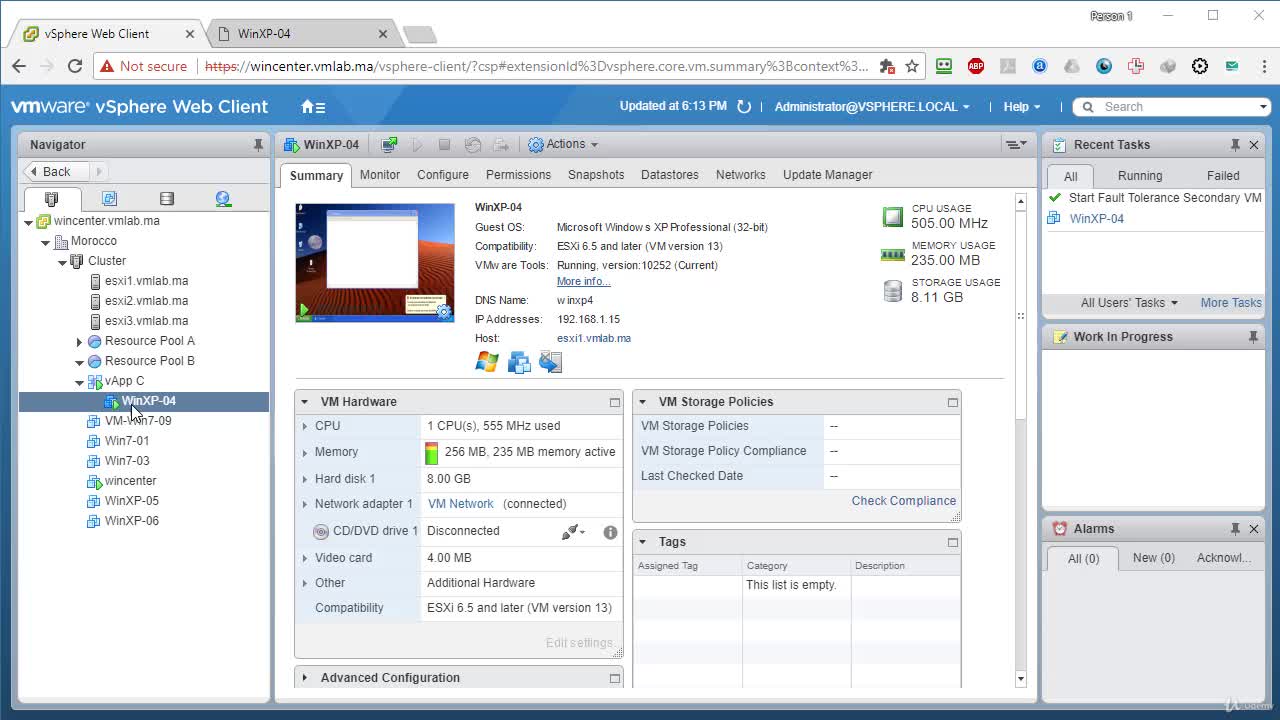
Task: Expand the Video card row
Action: (305, 558)
